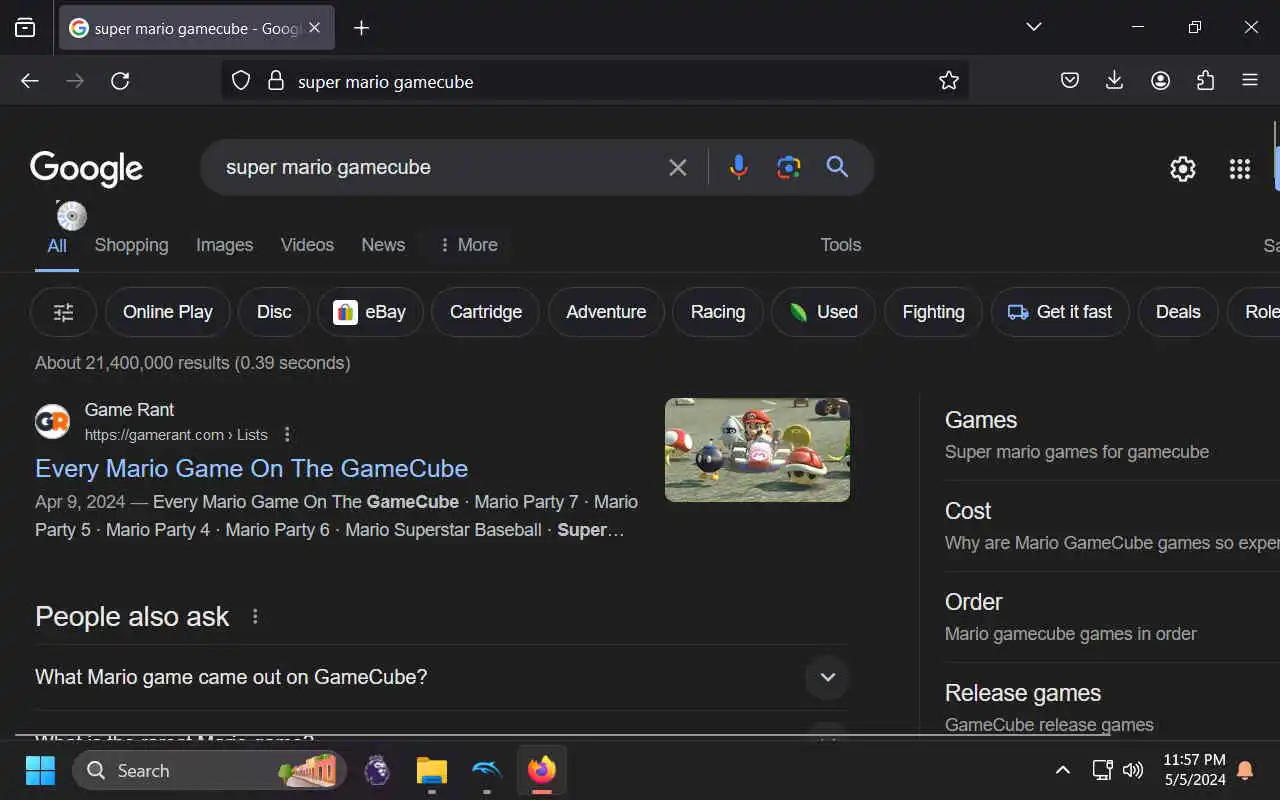The image size is (1280, 800).
Task: Open the list all tabs chevron
Action: click(x=1034, y=27)
